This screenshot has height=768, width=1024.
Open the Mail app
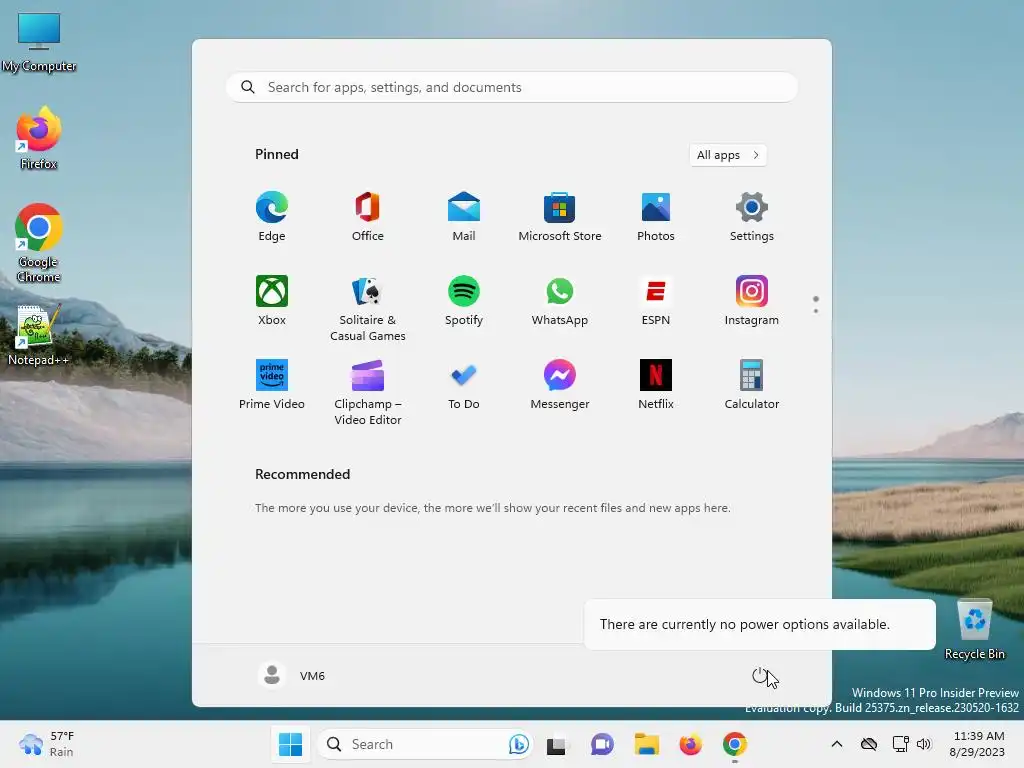pyautogui.click(x=464, y=217)
